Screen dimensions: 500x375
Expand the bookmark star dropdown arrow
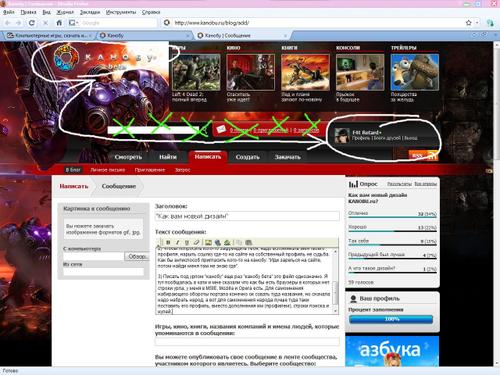click(x=477, y=23)
